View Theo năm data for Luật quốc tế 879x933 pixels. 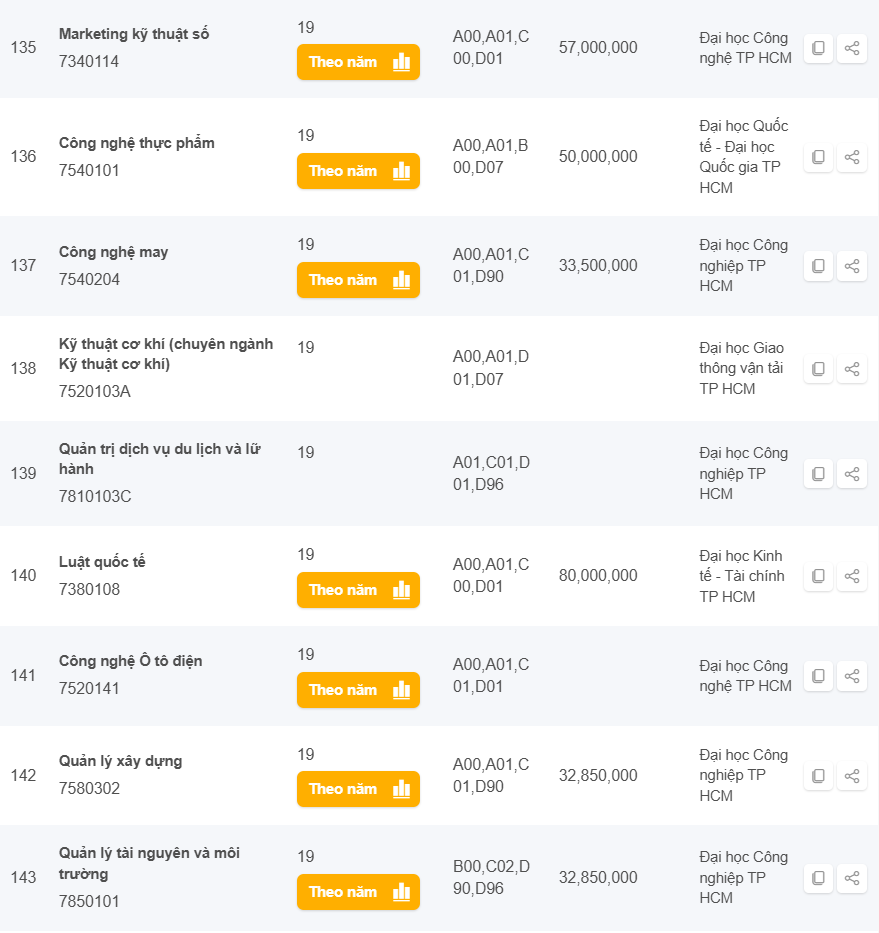[358, 590]
